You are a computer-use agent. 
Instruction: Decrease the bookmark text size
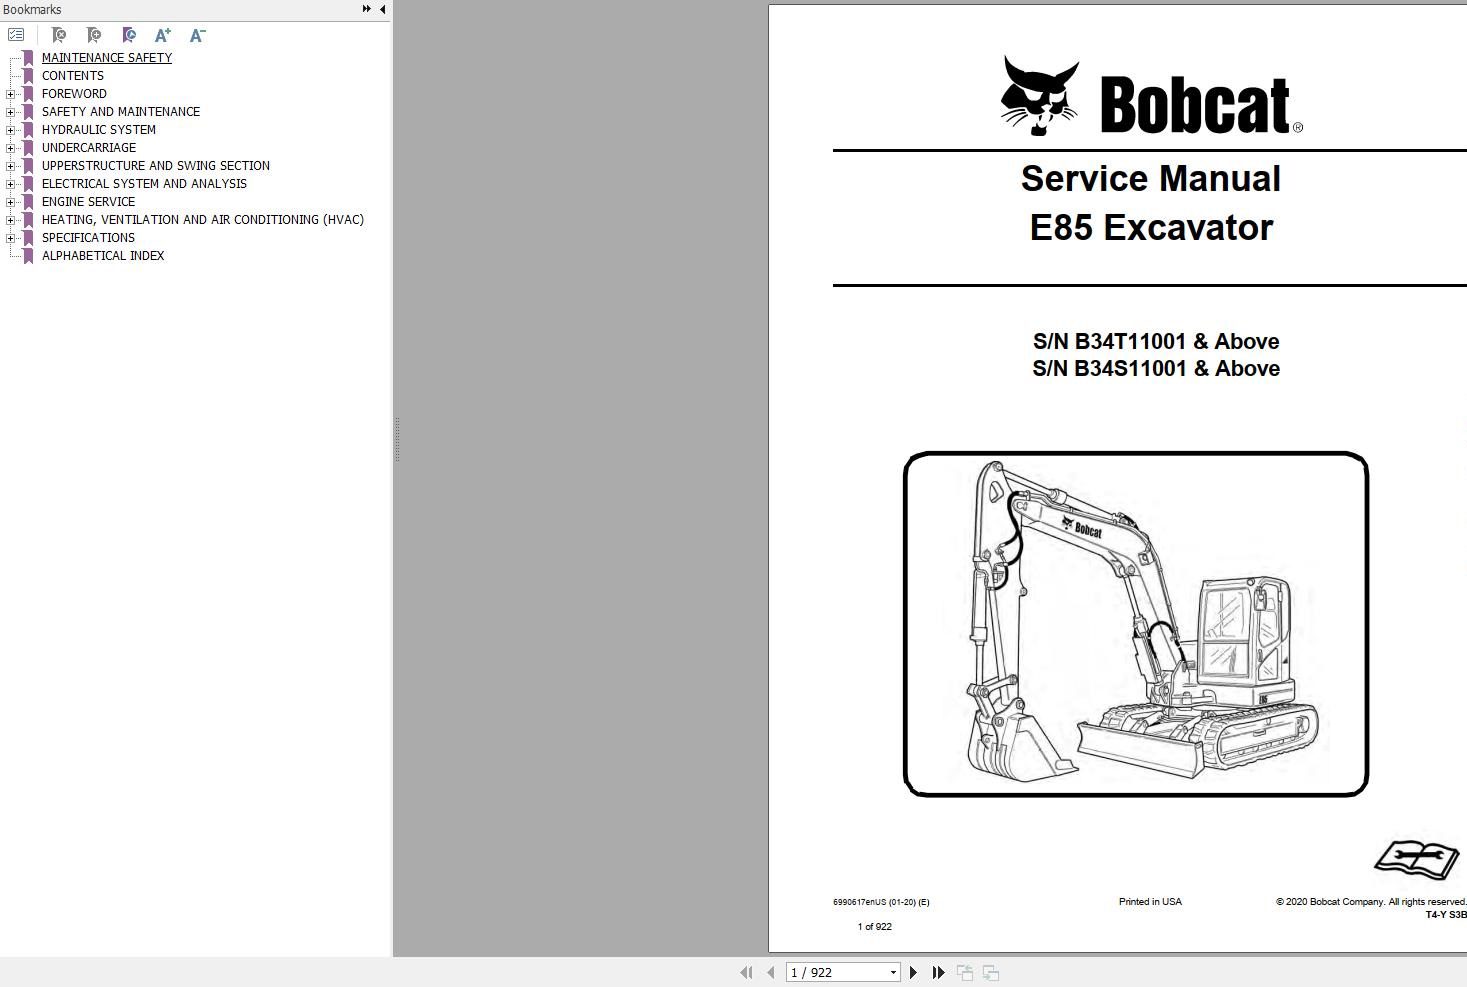click(x=196, y=35)
